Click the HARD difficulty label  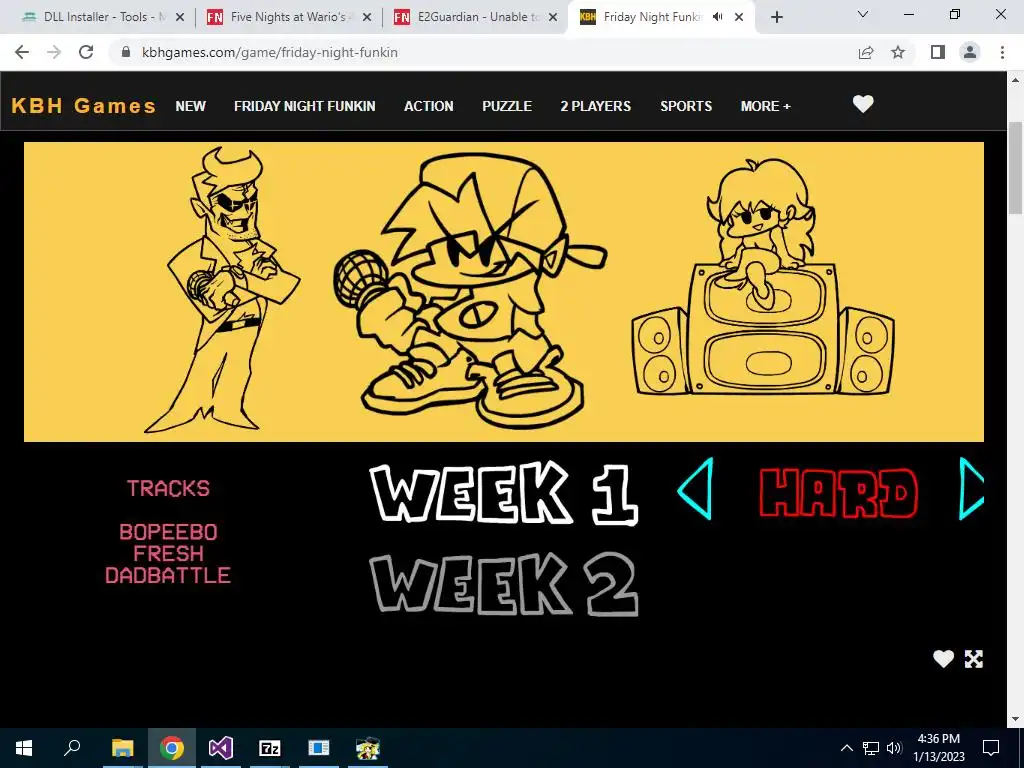[839, 493]
